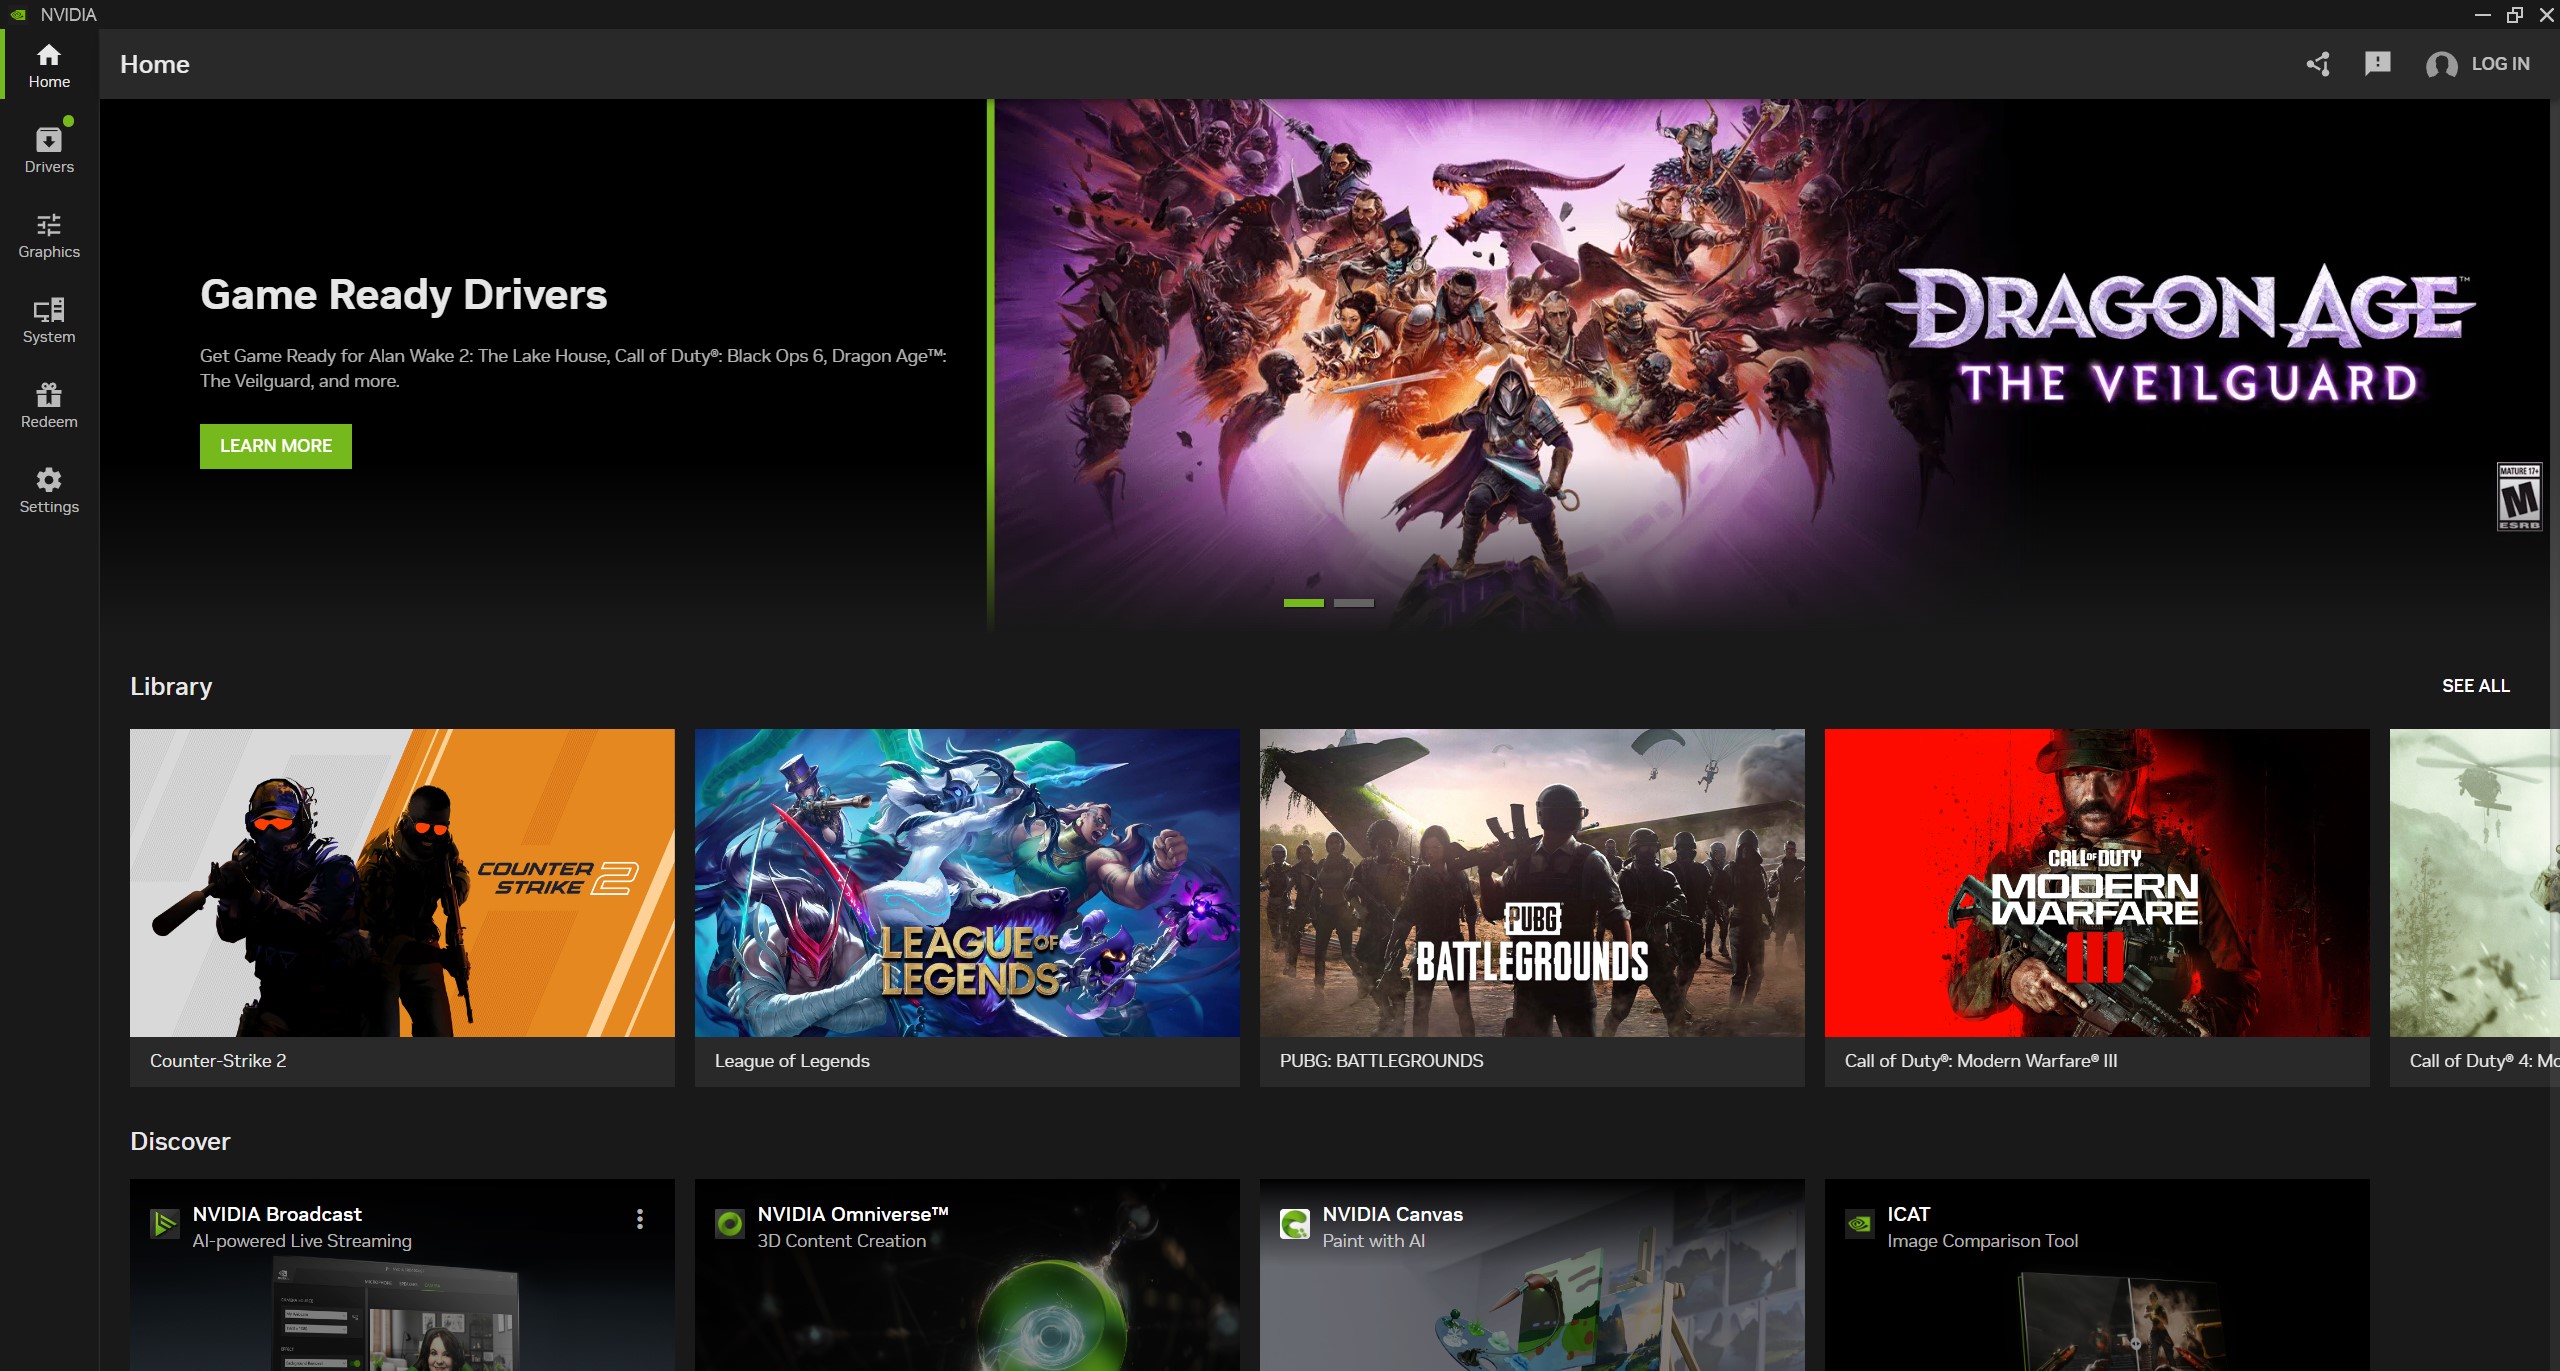Click the ICAT app icon
This screenshot has height=1371, width=2560.
(1860, 1223)
